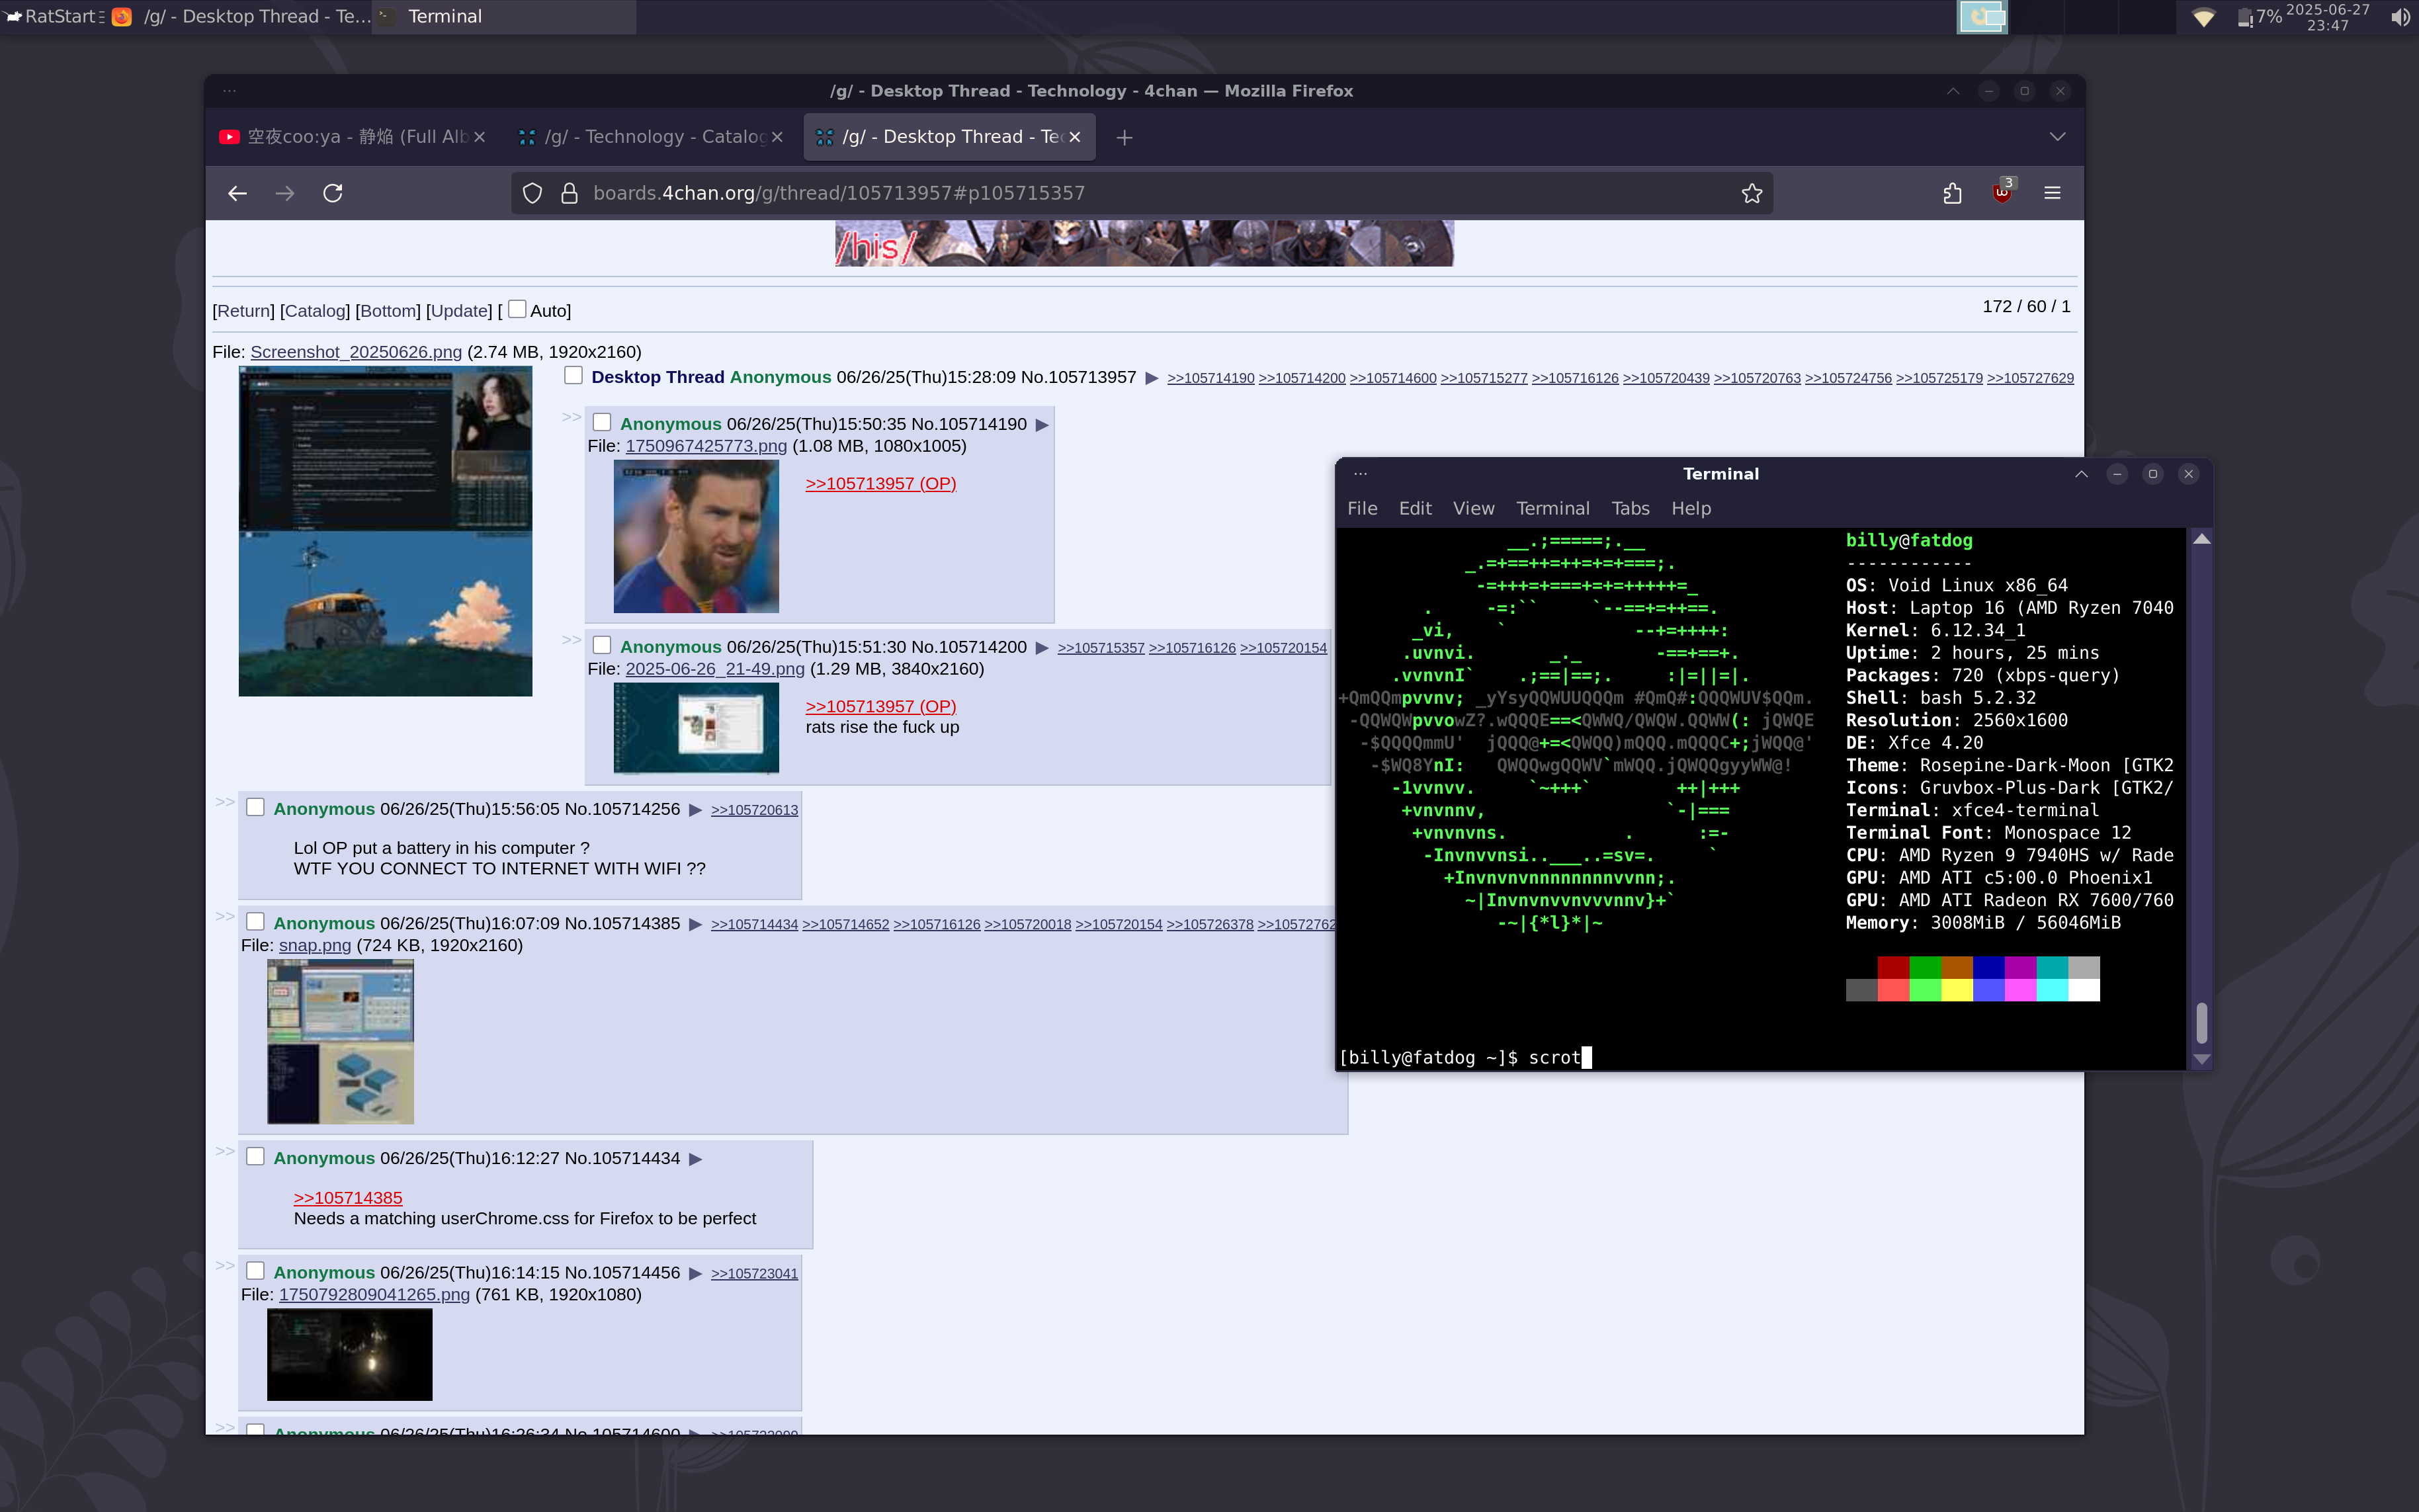Open post menu arrow for No.105714256

(695, 810)
